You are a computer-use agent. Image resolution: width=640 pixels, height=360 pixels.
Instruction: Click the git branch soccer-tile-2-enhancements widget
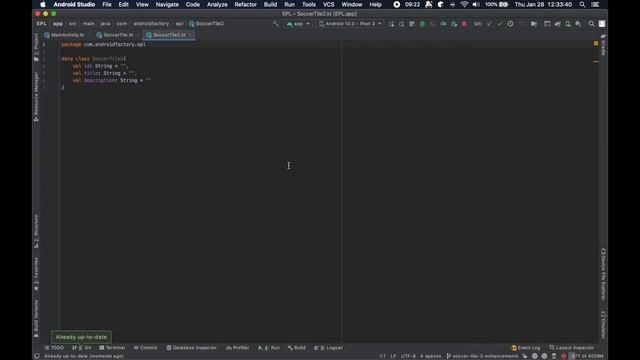coord(482,356)
